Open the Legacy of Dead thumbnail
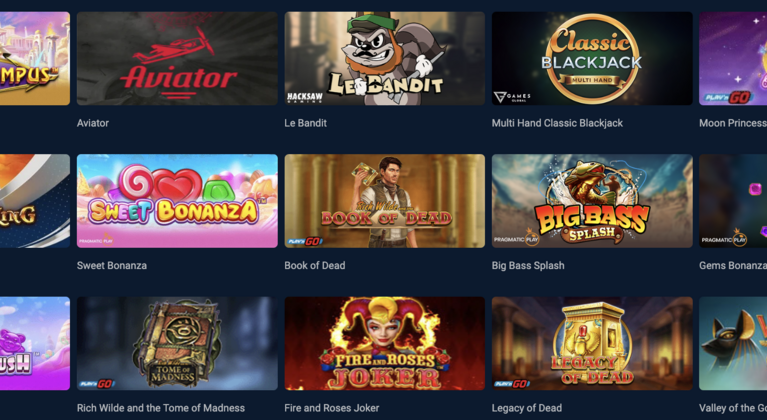This screenshot has width=767, height=420. [x=592, y=343]
